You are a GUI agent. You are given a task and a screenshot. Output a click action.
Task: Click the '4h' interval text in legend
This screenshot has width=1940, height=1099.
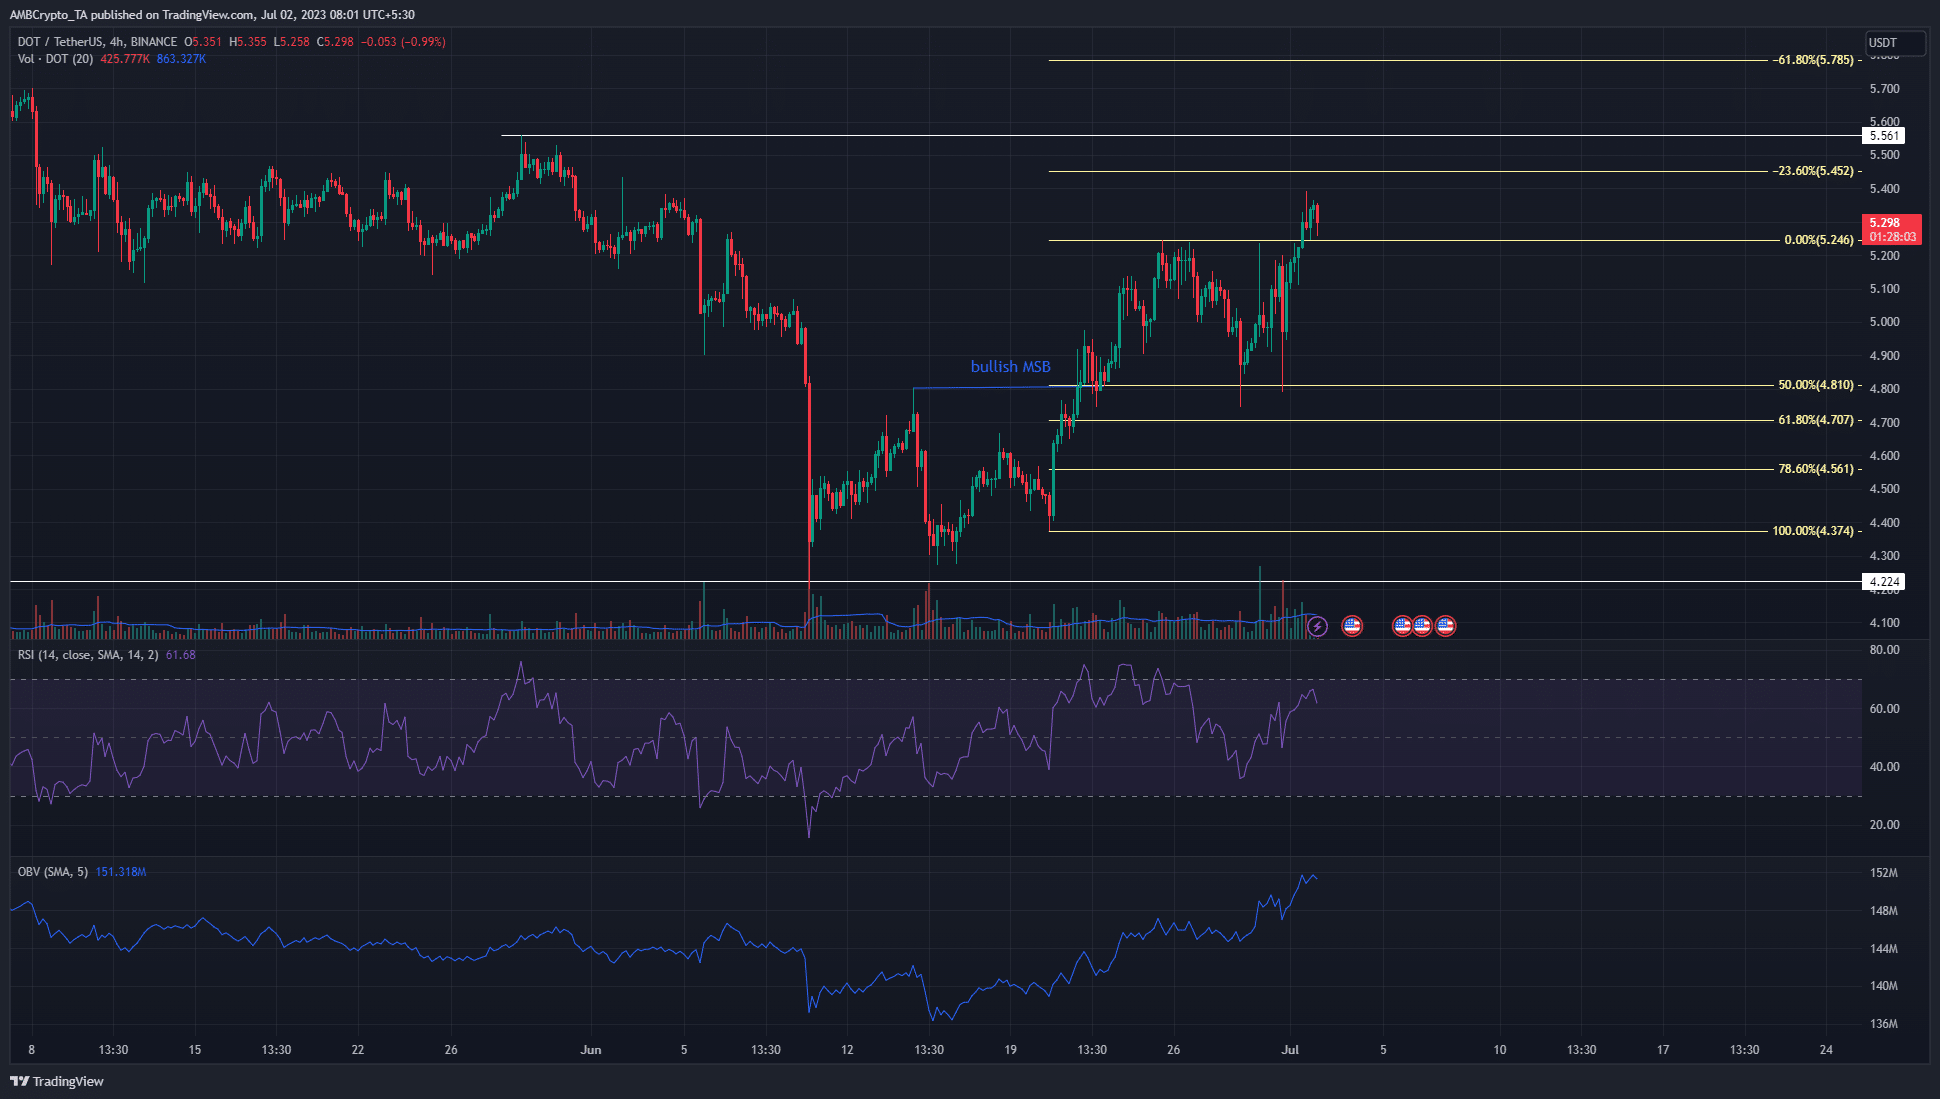pyautogui.click(x=117, y=42)
